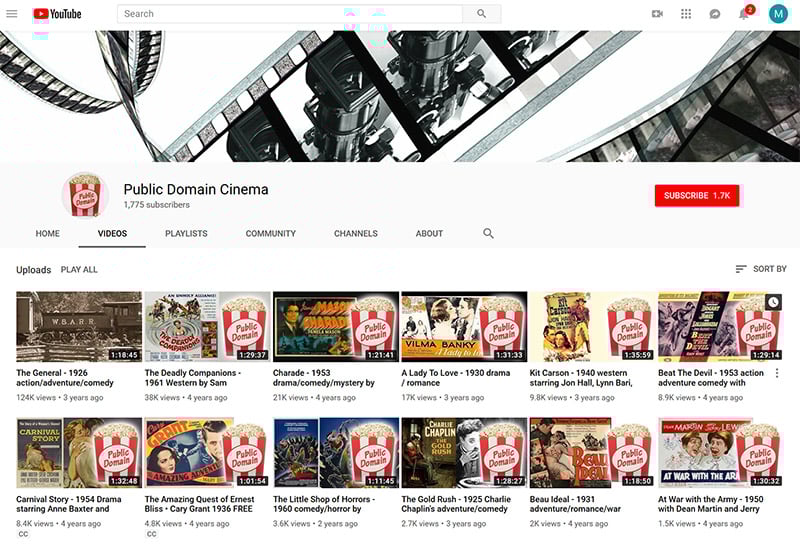
Task: Add Beat The Devil to Watch Later
Action: 773,302
